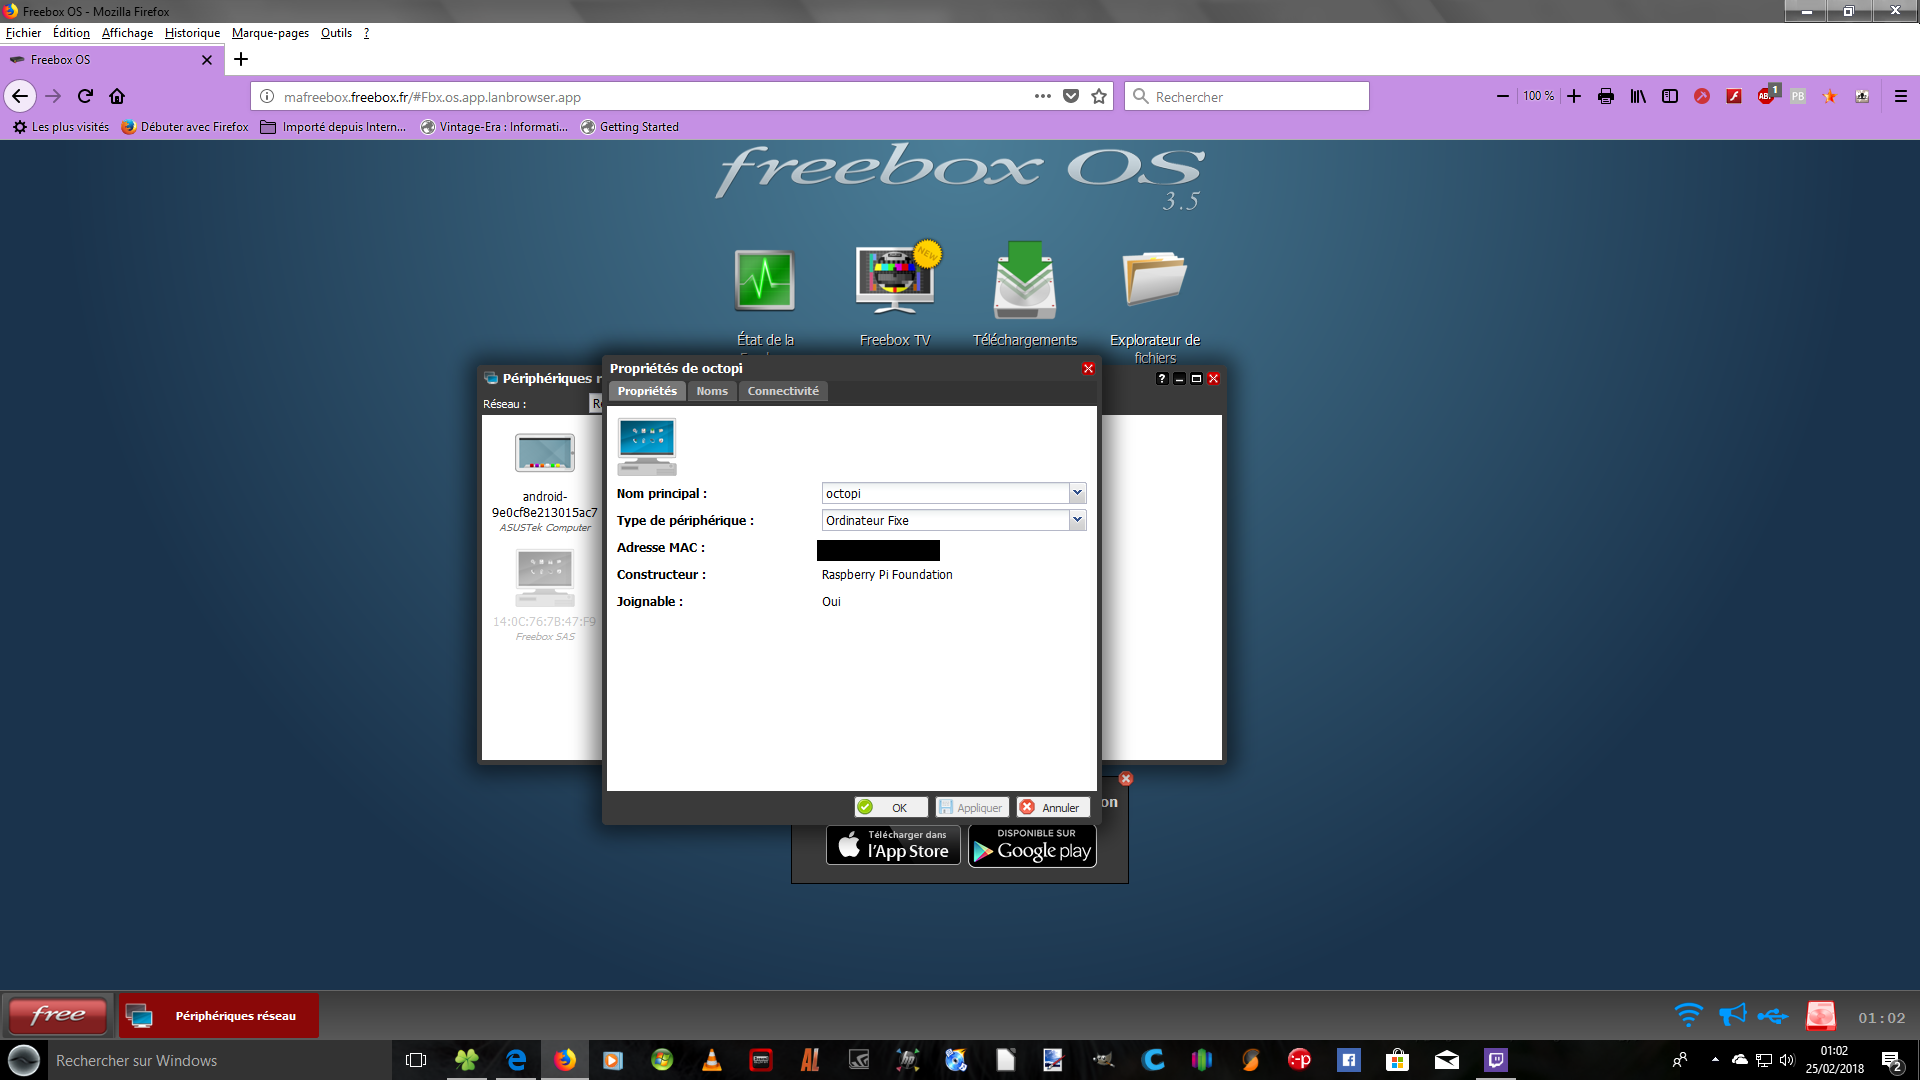Image resolution: width=1920 pixels, height=1080 pixels.
Task: Click the Nom principal field showing octopi
Action: [x=945, y=493]
